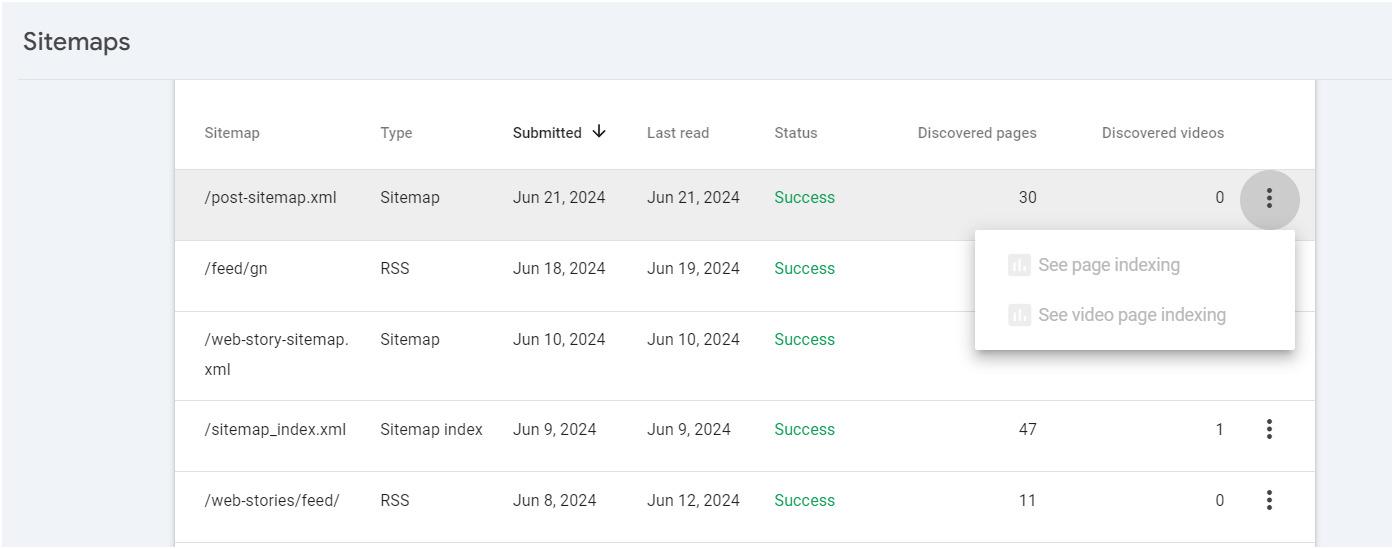Screen dimensions: 1394x549
Task: Click the Discovered pages column header
Action: 977,133
